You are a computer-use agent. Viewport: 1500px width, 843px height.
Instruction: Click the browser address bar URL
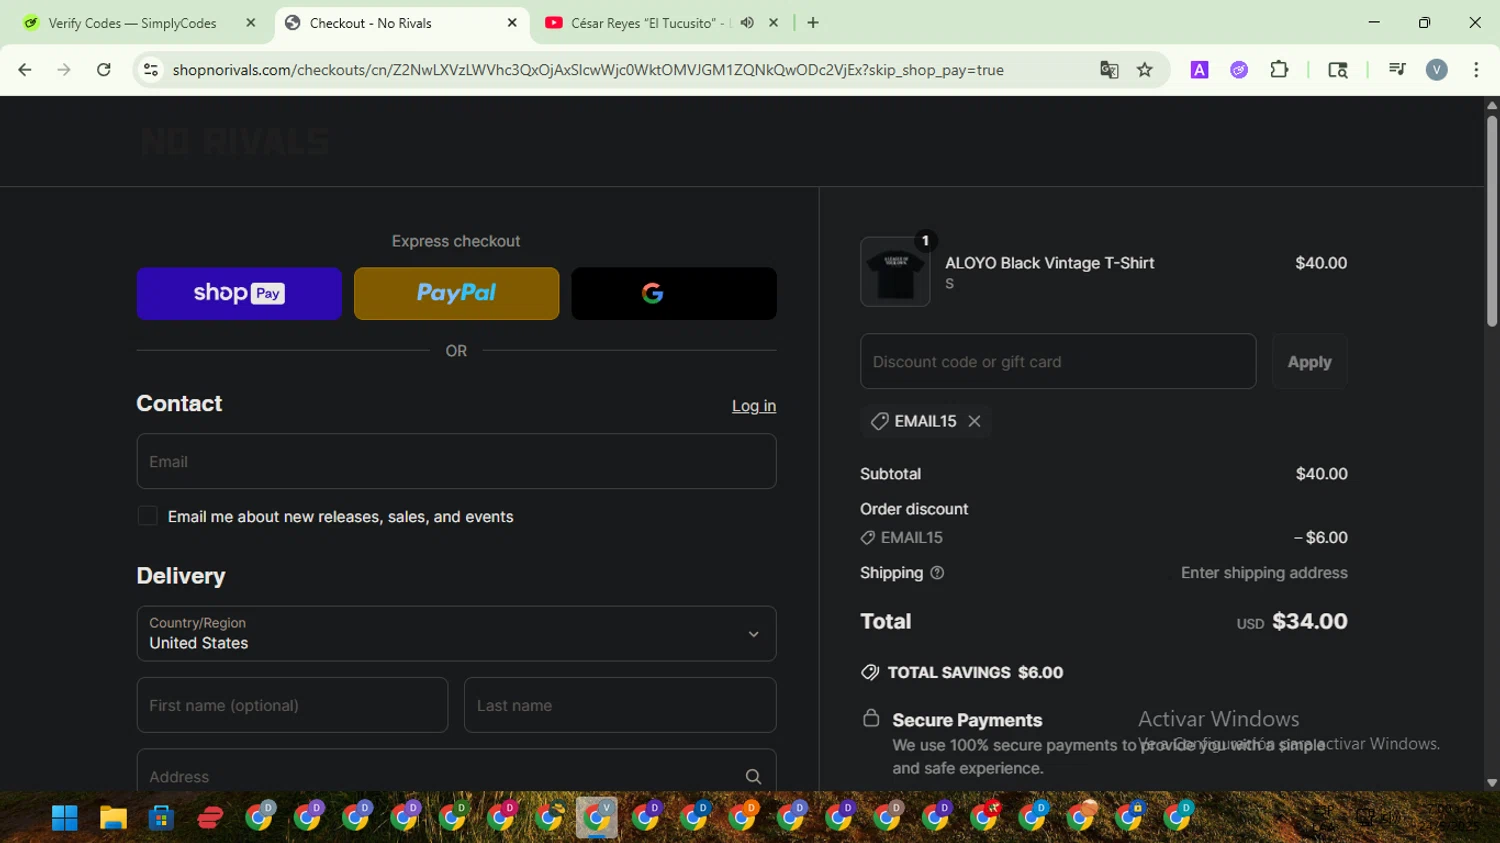[588, 70]
